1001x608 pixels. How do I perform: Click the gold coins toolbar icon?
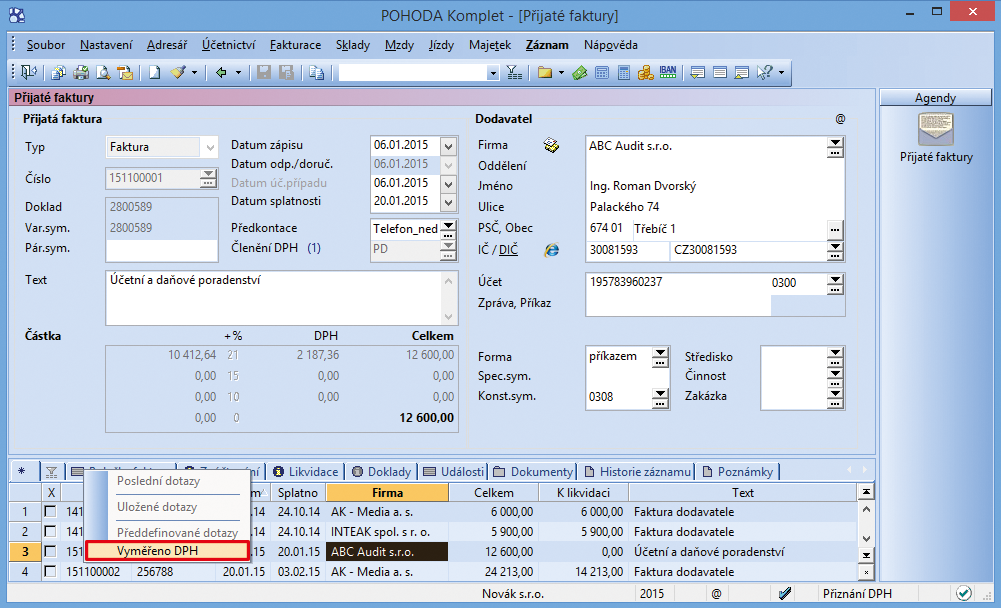click(646, 72)
